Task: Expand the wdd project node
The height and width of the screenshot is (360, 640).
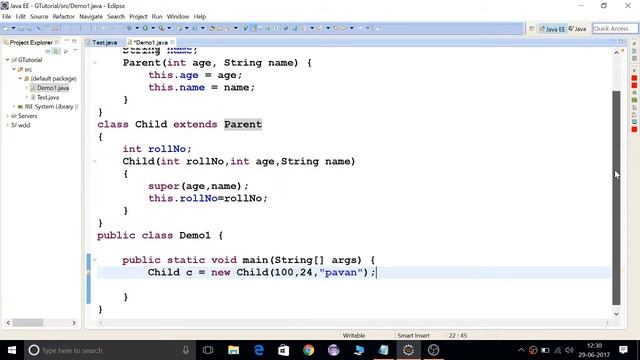Action: click(x=7, y=125)
